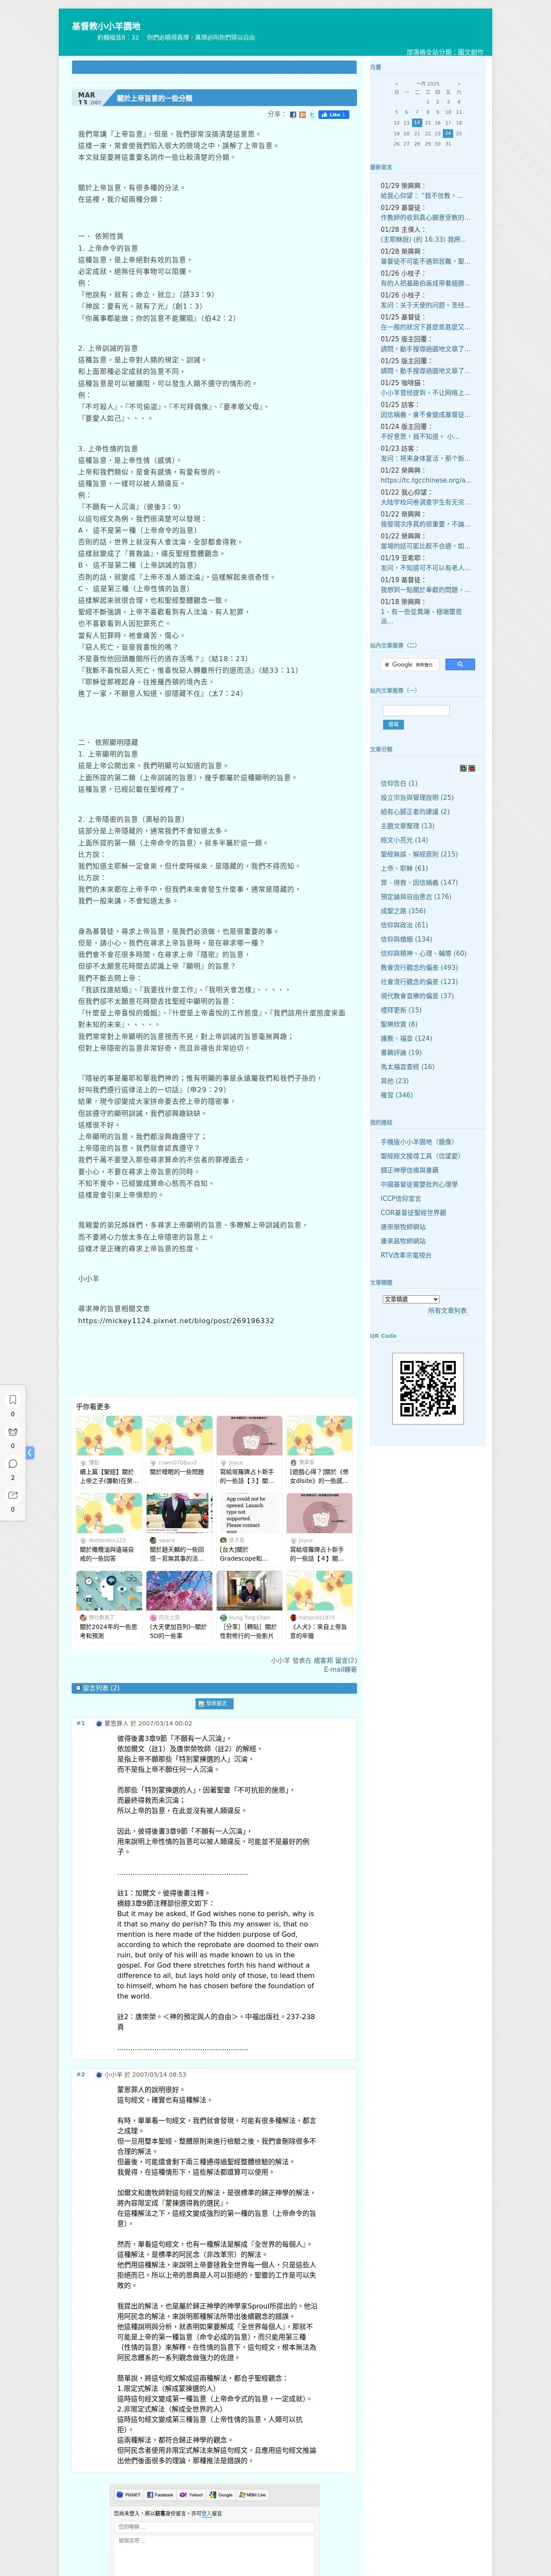Share post via Facebook icon

(x=293, y=114)
